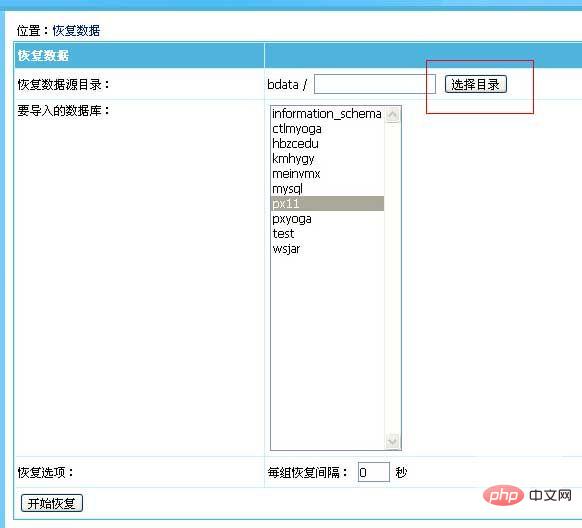Click the php中文网 watermark logo
The image size is (582, 528).
pos(527,496)
